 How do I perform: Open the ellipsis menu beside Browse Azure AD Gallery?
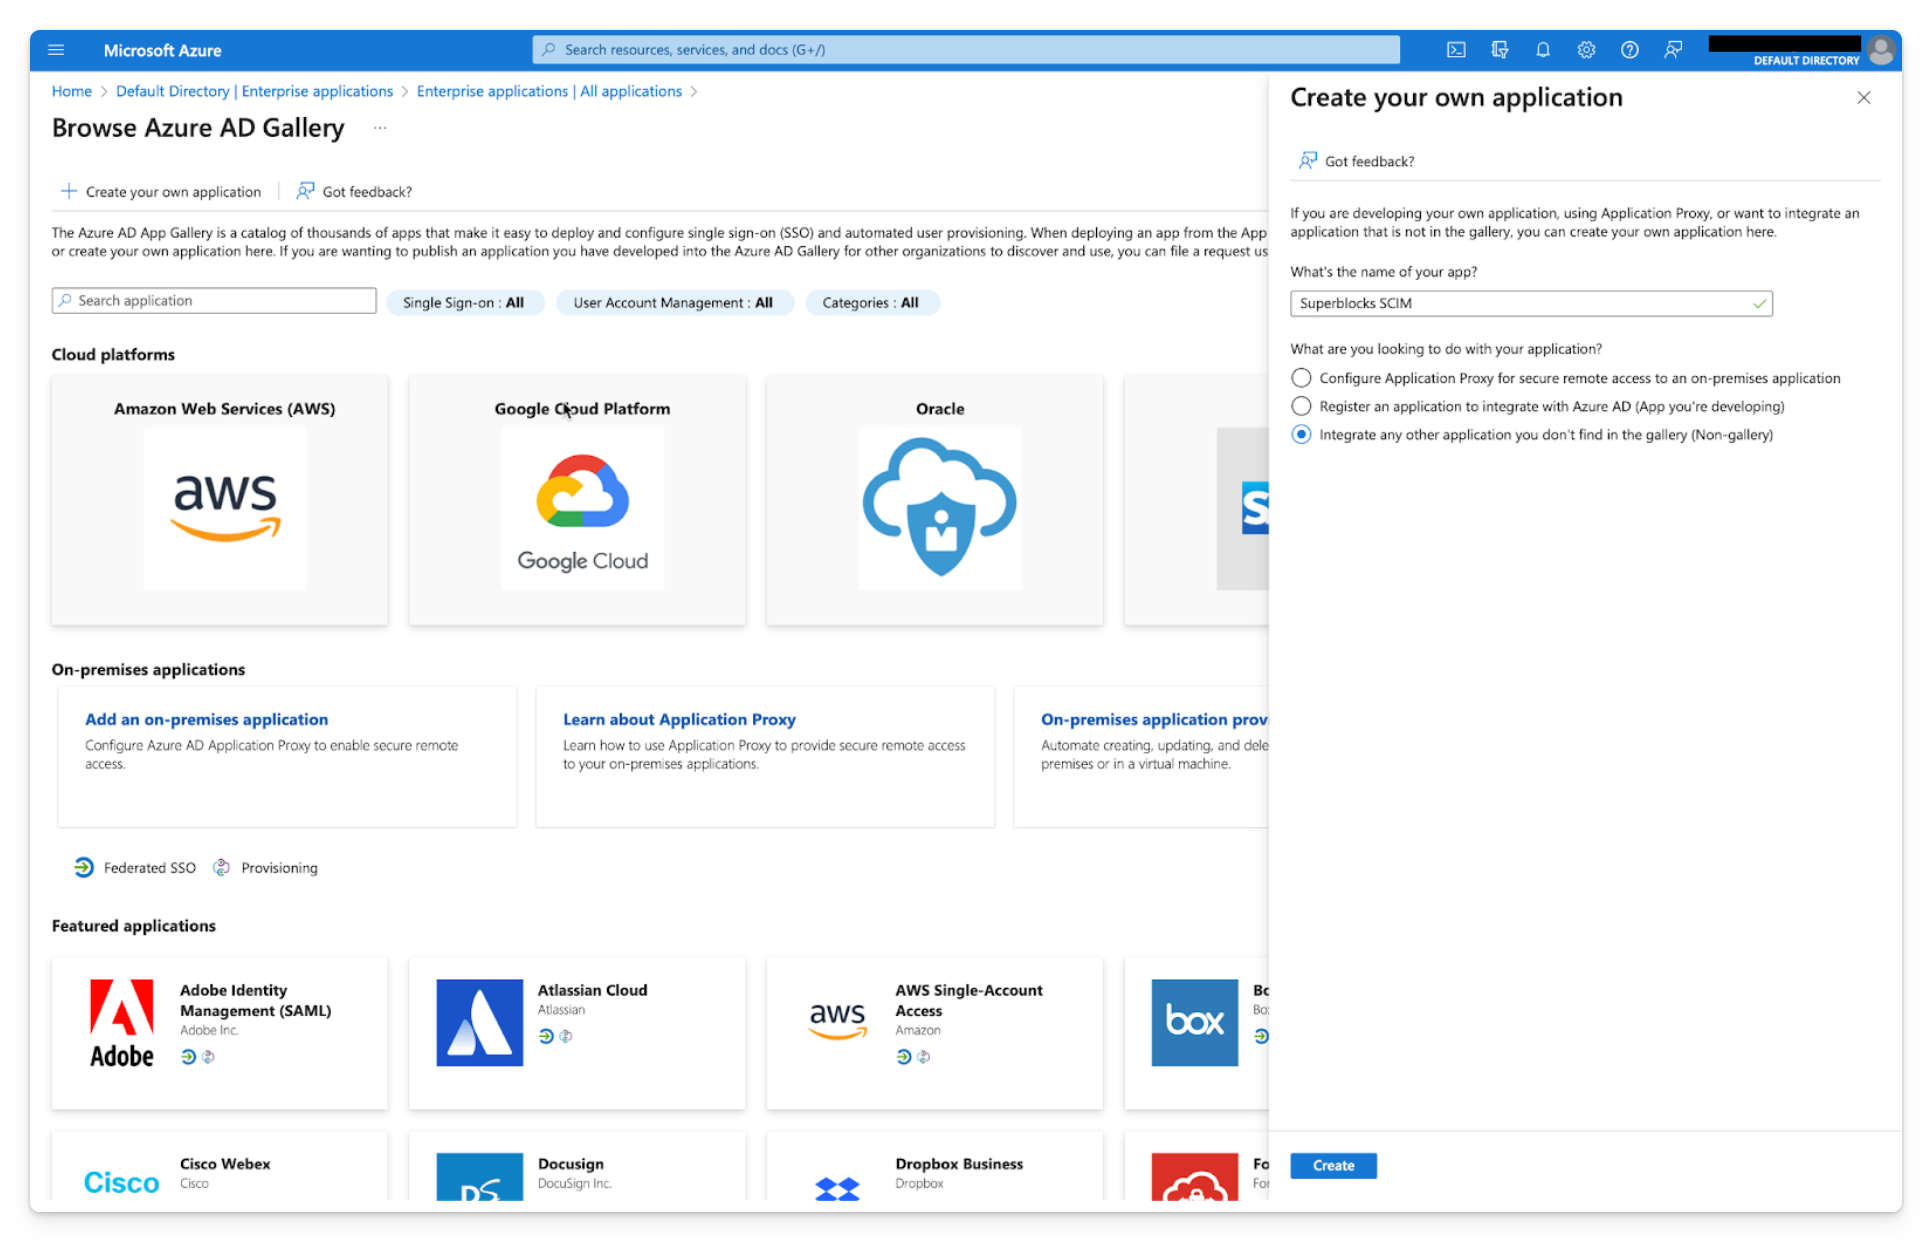[x=380, y=128]
